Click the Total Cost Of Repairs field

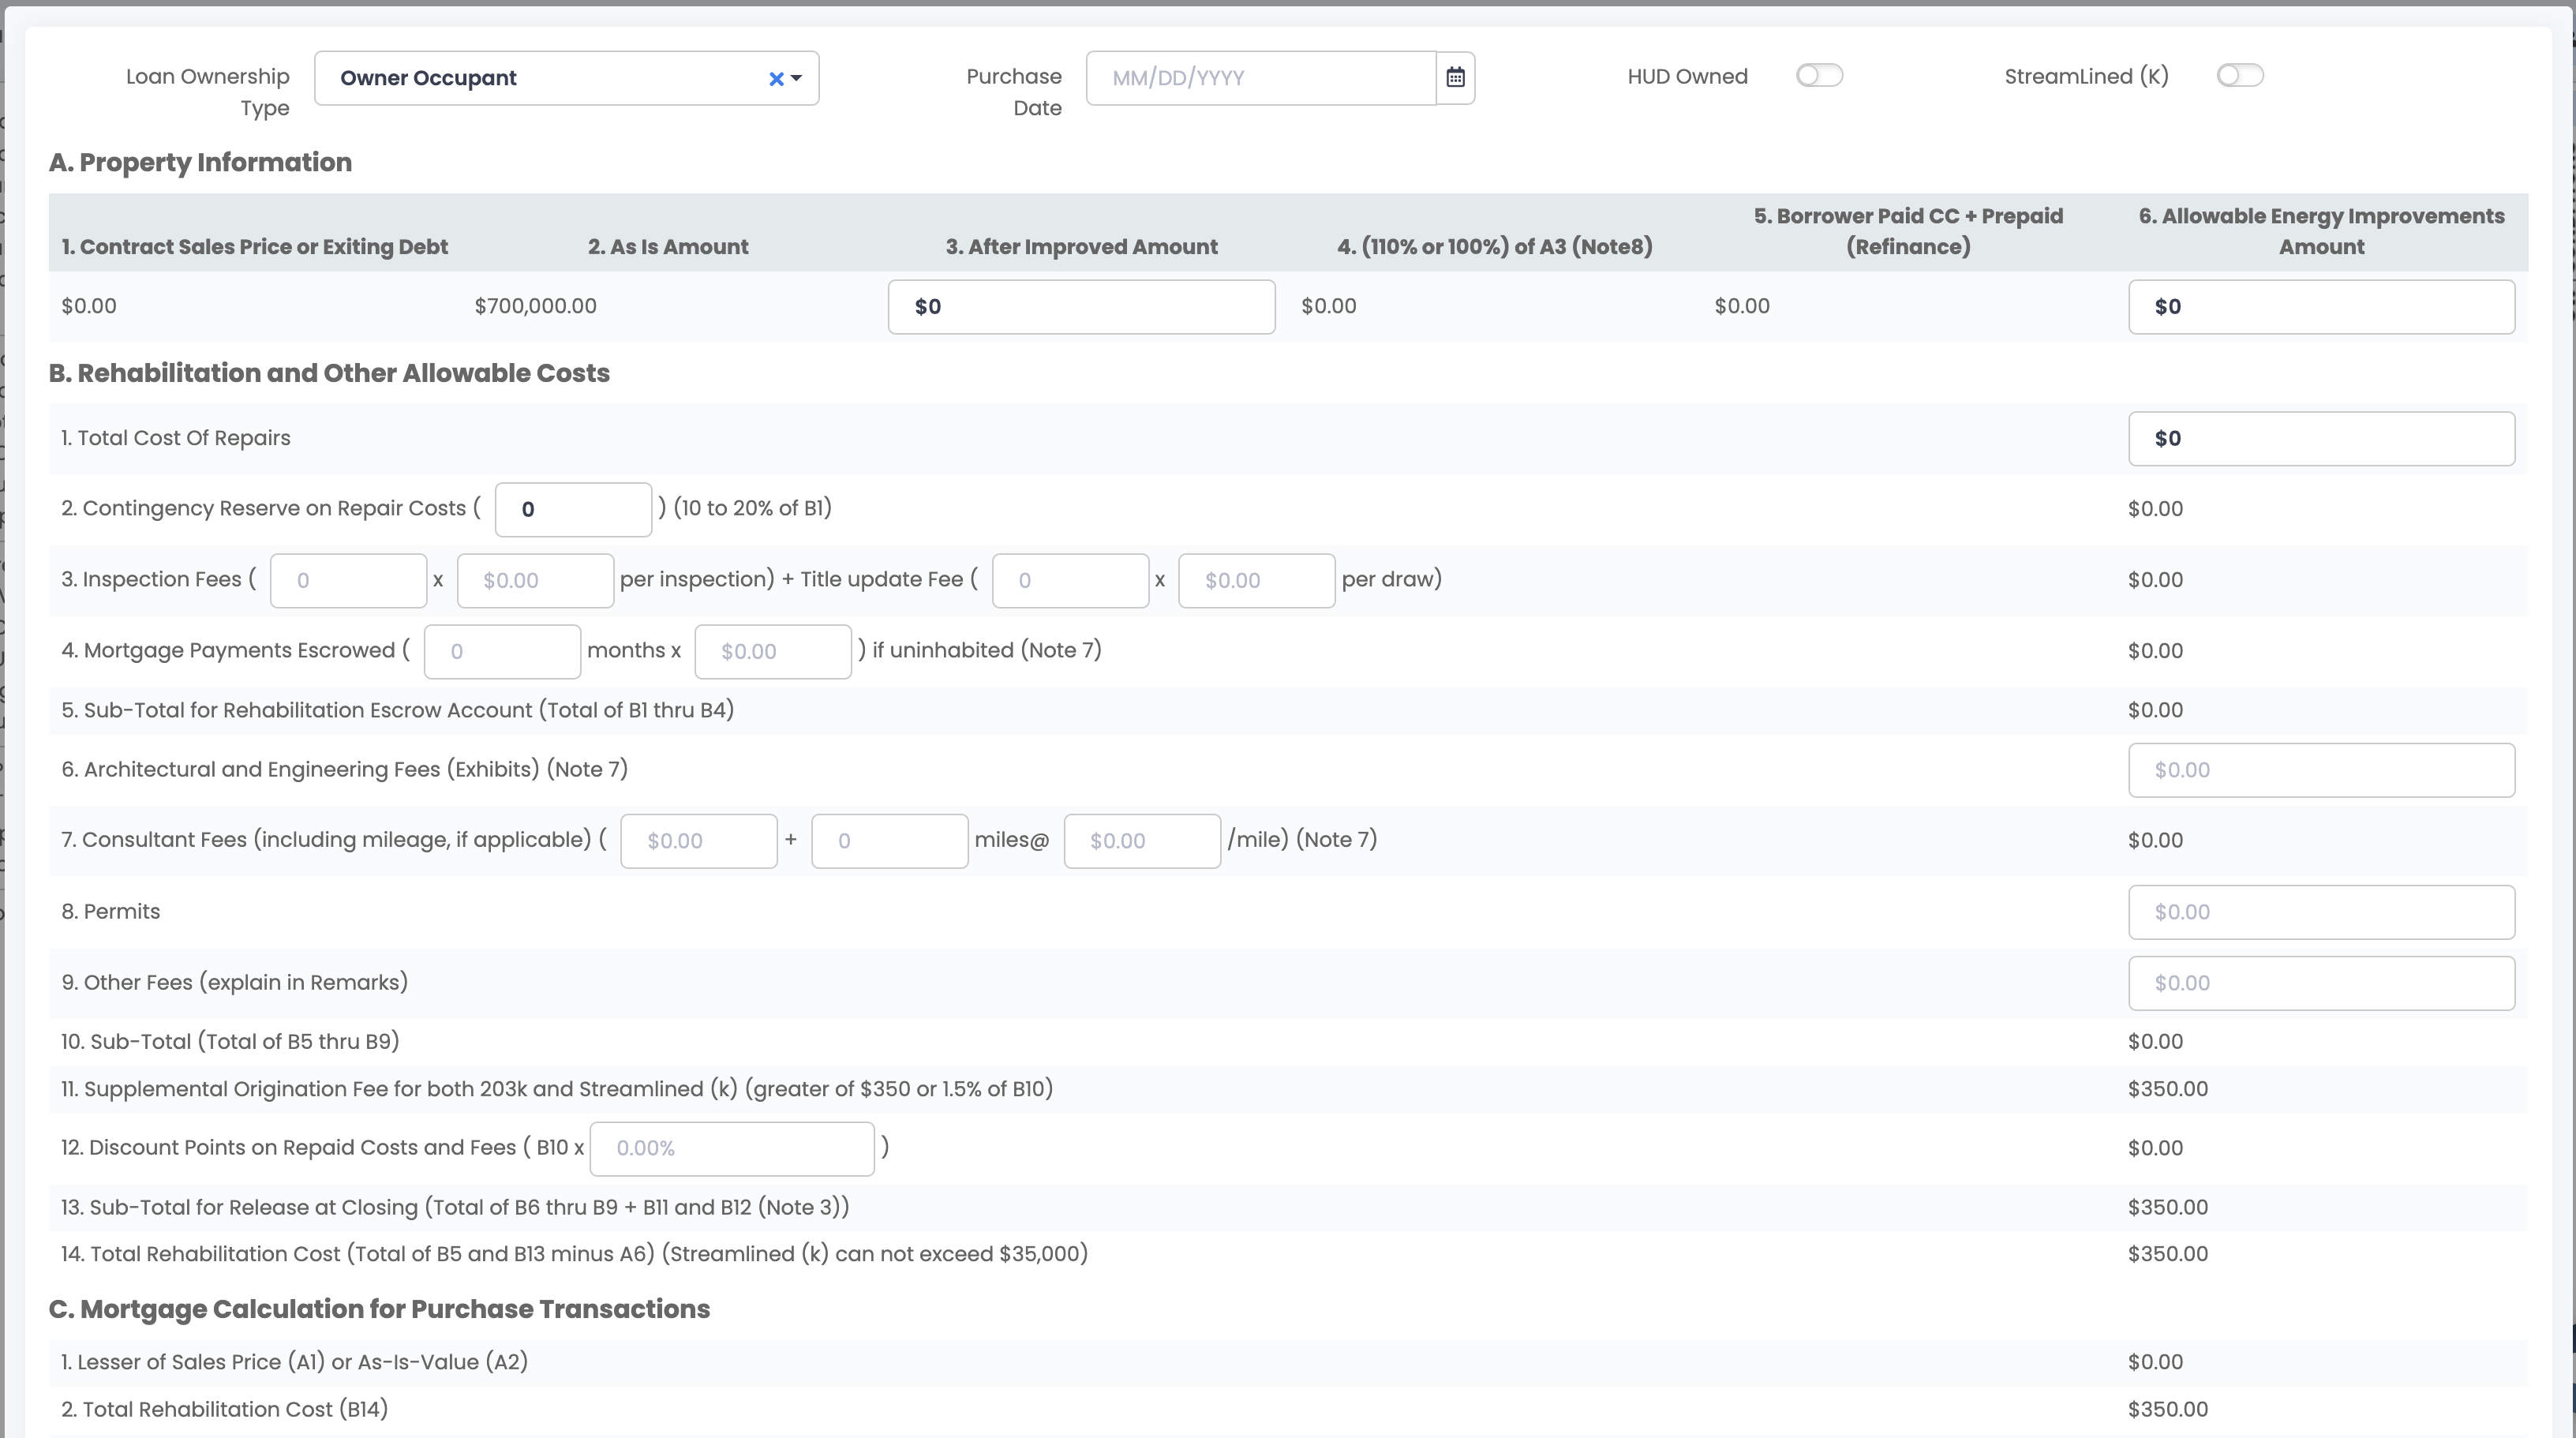[x=2321, y=437]
